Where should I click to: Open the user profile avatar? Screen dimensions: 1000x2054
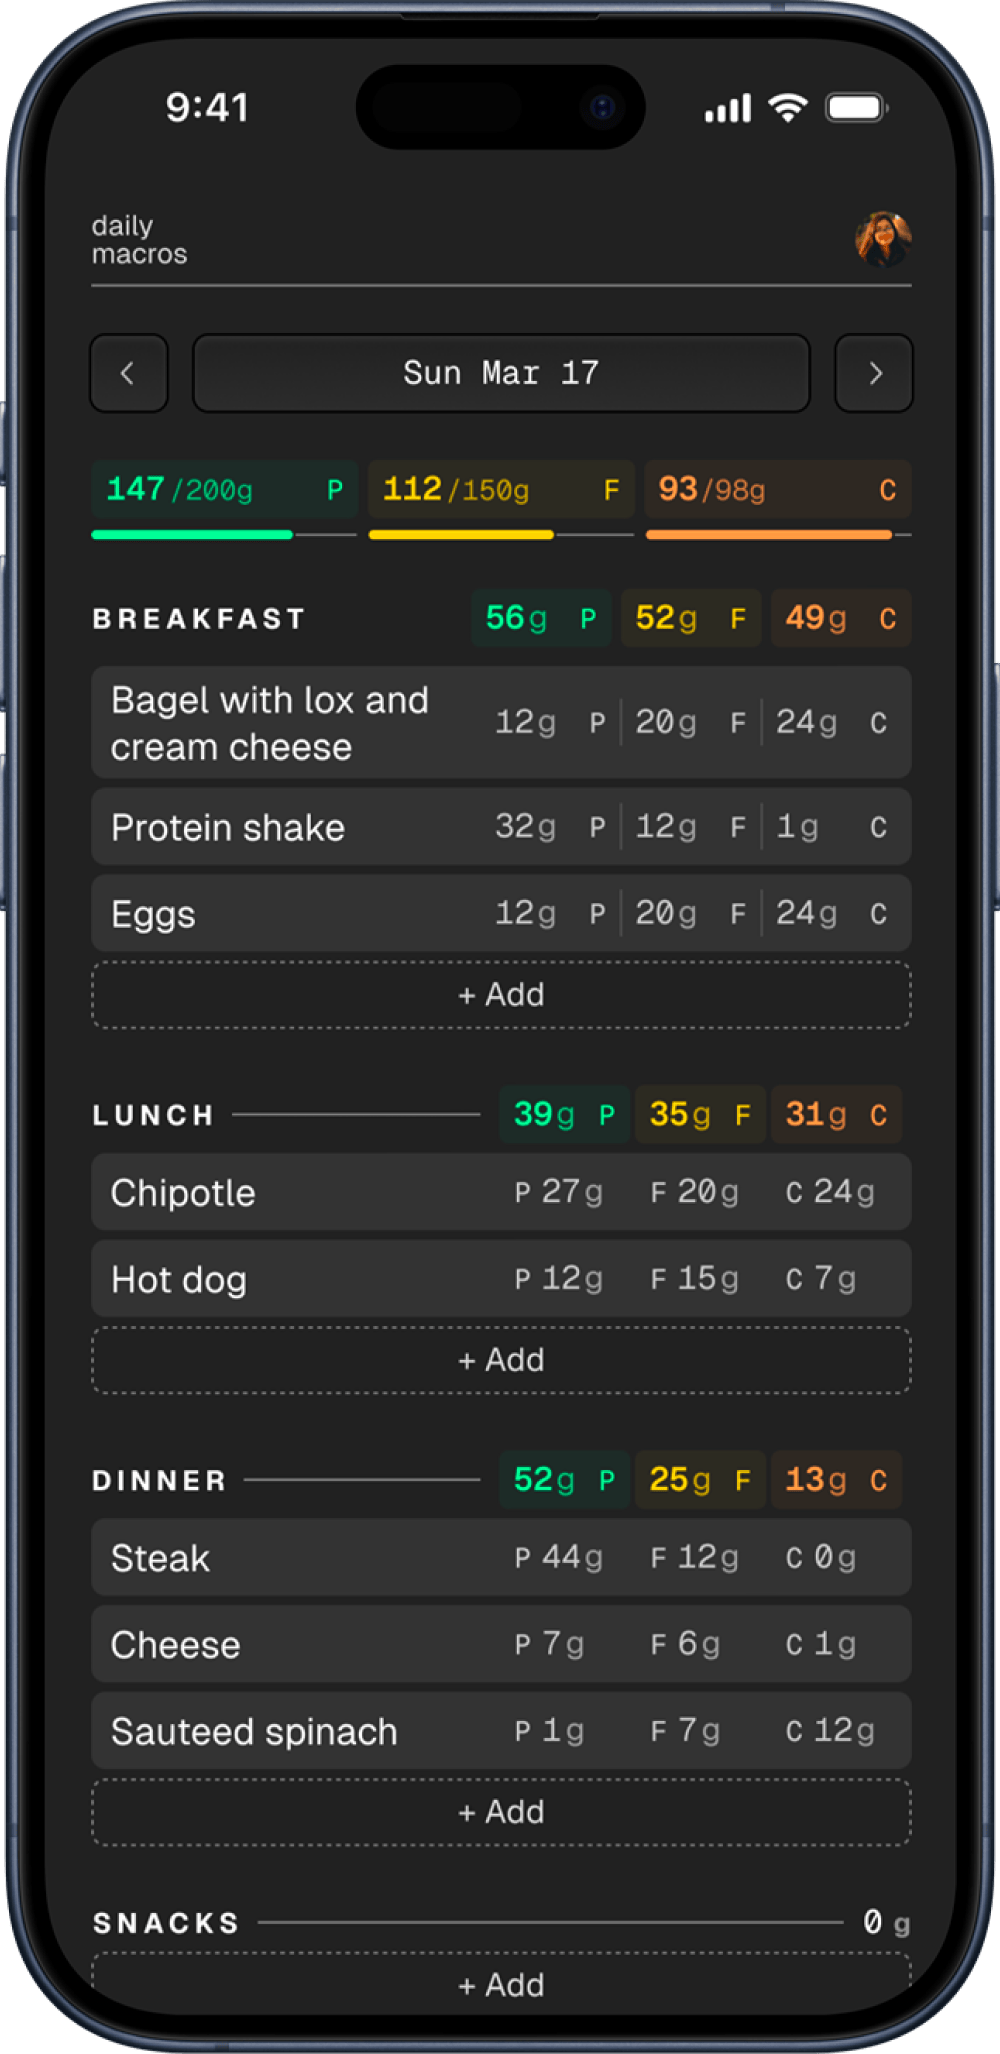tap(883, 239)
